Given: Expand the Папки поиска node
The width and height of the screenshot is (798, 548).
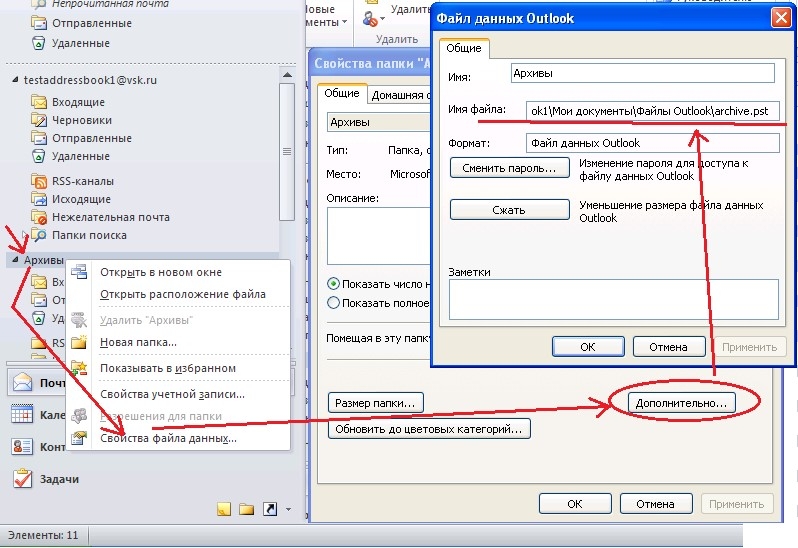Looking at the screenshot, I should pyautogui.click(x=27, y=235).
